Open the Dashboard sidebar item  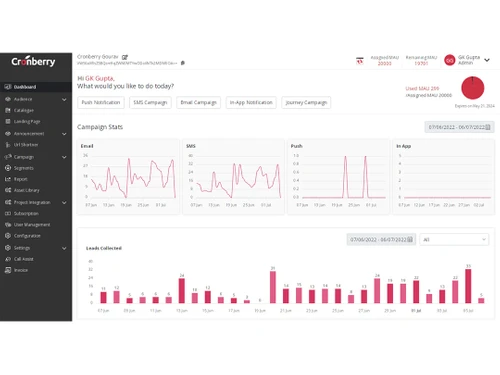point(36,87)
